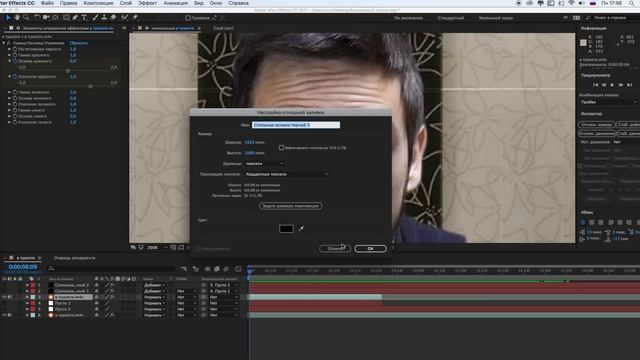Screen dimensions: 640x360
Task: Select the Rotation tool
Action: pos(37,18)
